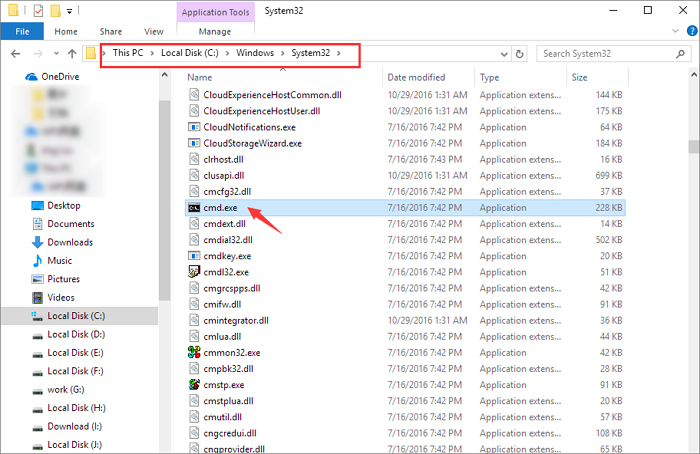
Task: Select the cmd.exe file icon
Action: coord(195,208)
